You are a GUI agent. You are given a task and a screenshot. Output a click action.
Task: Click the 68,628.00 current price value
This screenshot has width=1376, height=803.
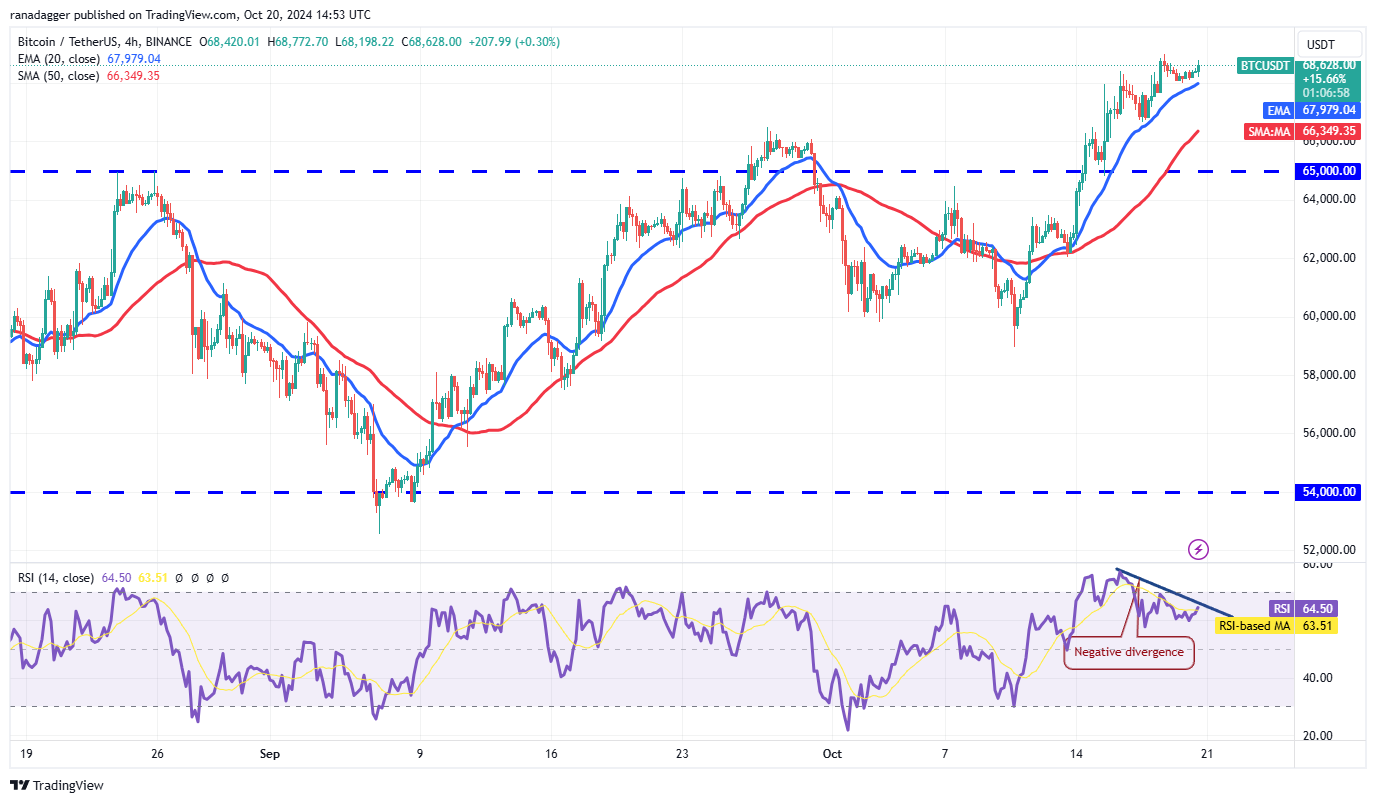[1329, 65]
